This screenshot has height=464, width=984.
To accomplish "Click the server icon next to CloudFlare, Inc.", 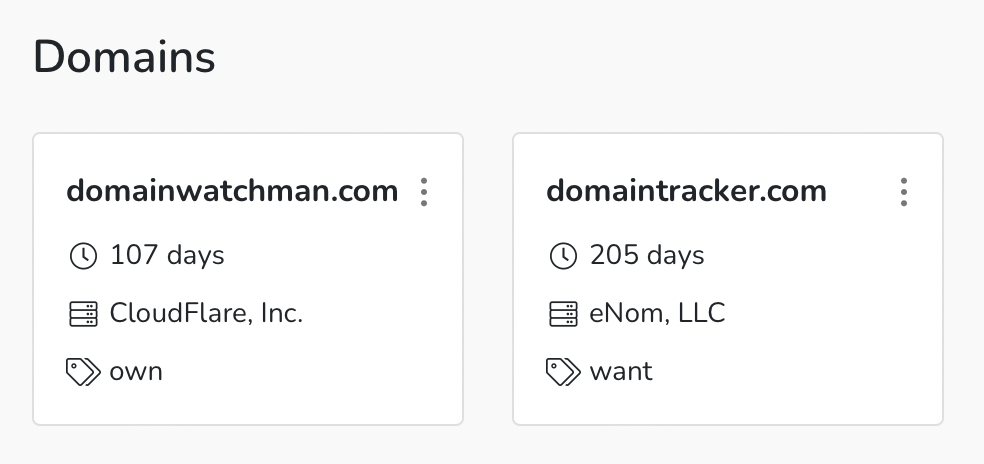I will (x=83, y=314).
